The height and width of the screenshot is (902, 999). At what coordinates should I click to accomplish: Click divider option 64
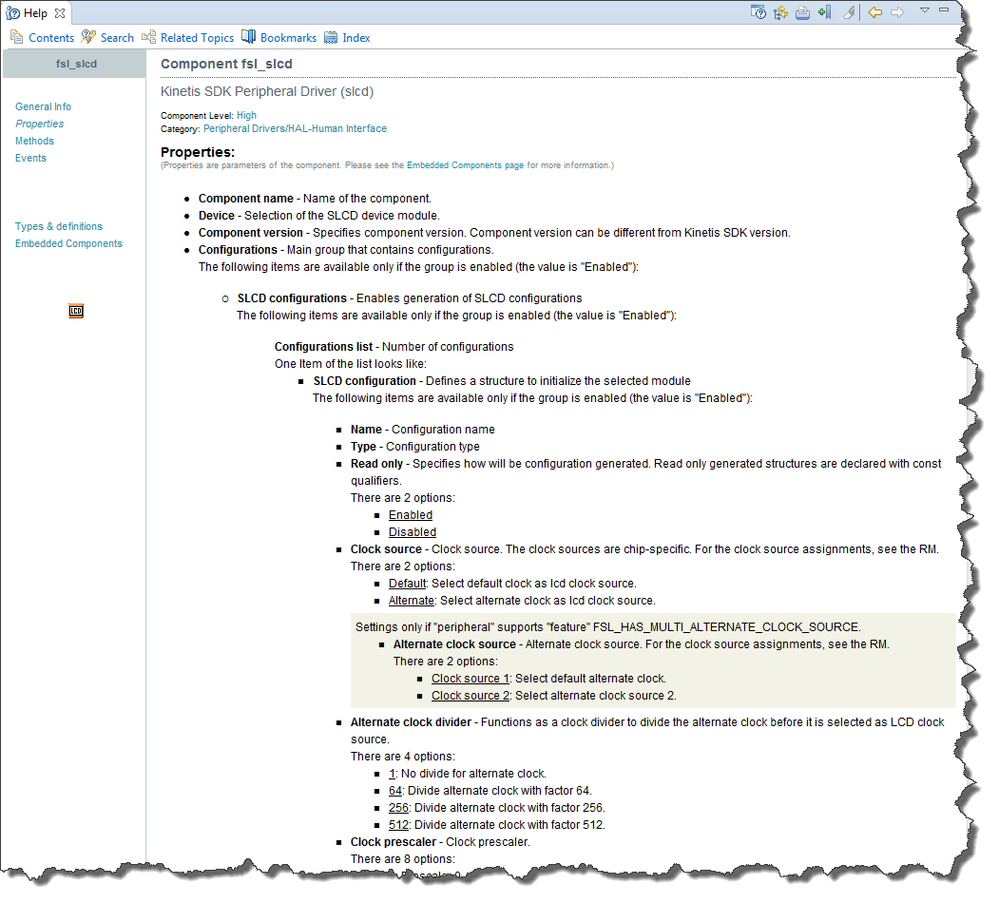(395, 791)
